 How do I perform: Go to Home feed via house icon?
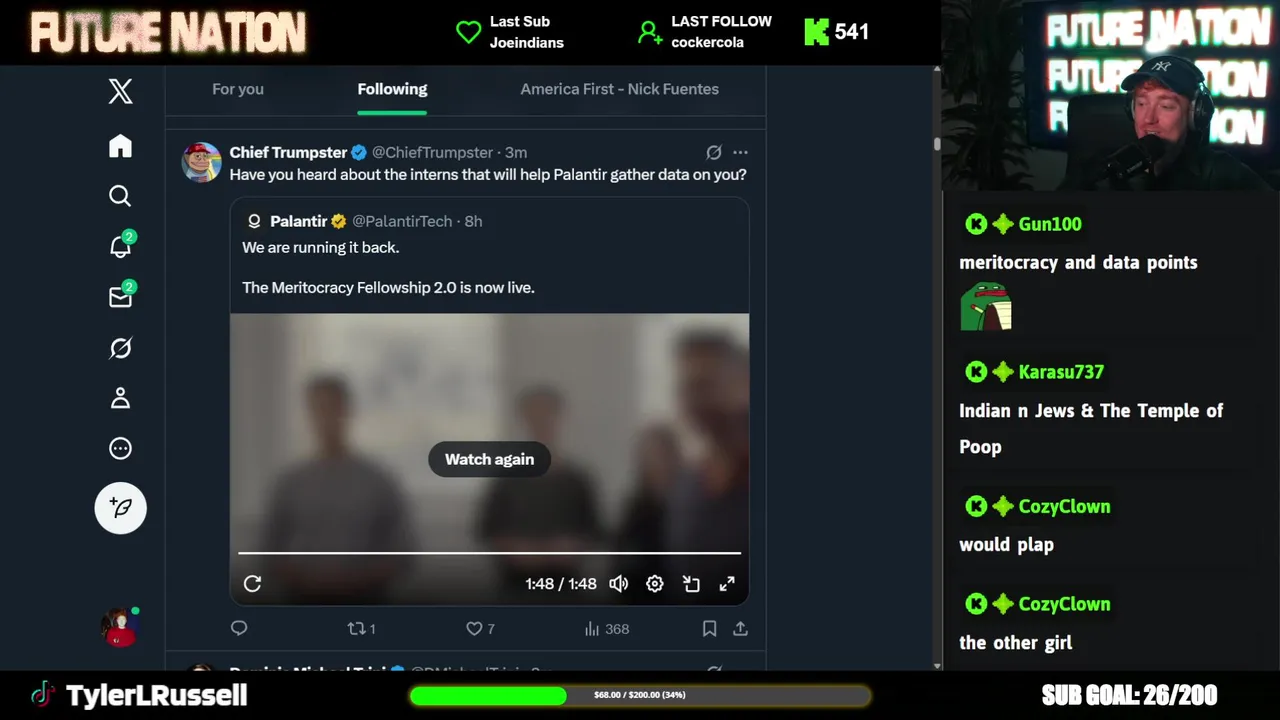pyautogui.click(x=120, y=146)
